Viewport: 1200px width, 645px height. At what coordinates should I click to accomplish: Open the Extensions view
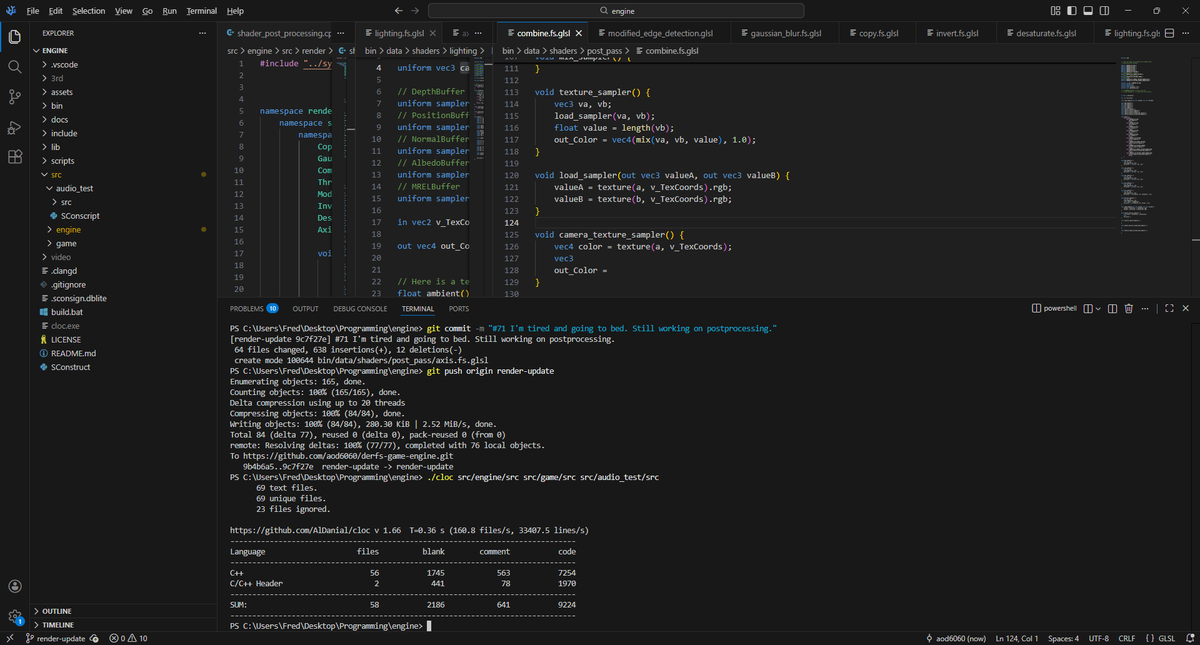click(15, 157)
